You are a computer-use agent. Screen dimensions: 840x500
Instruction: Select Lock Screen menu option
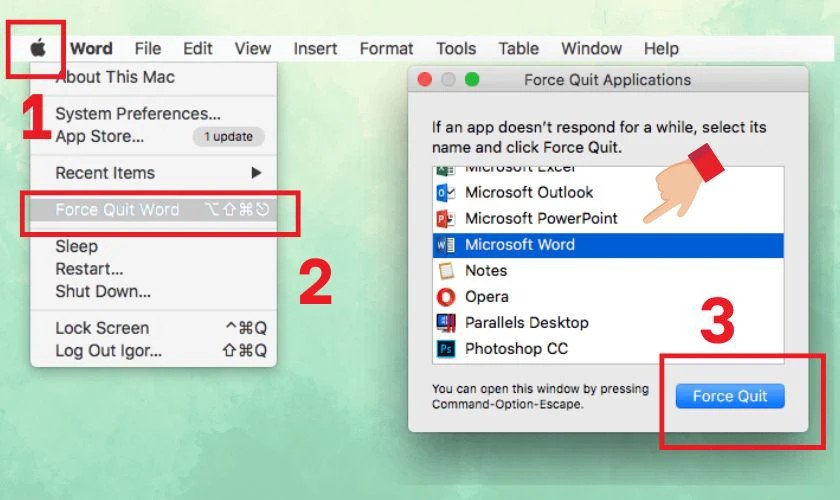(x=102, y=328)
